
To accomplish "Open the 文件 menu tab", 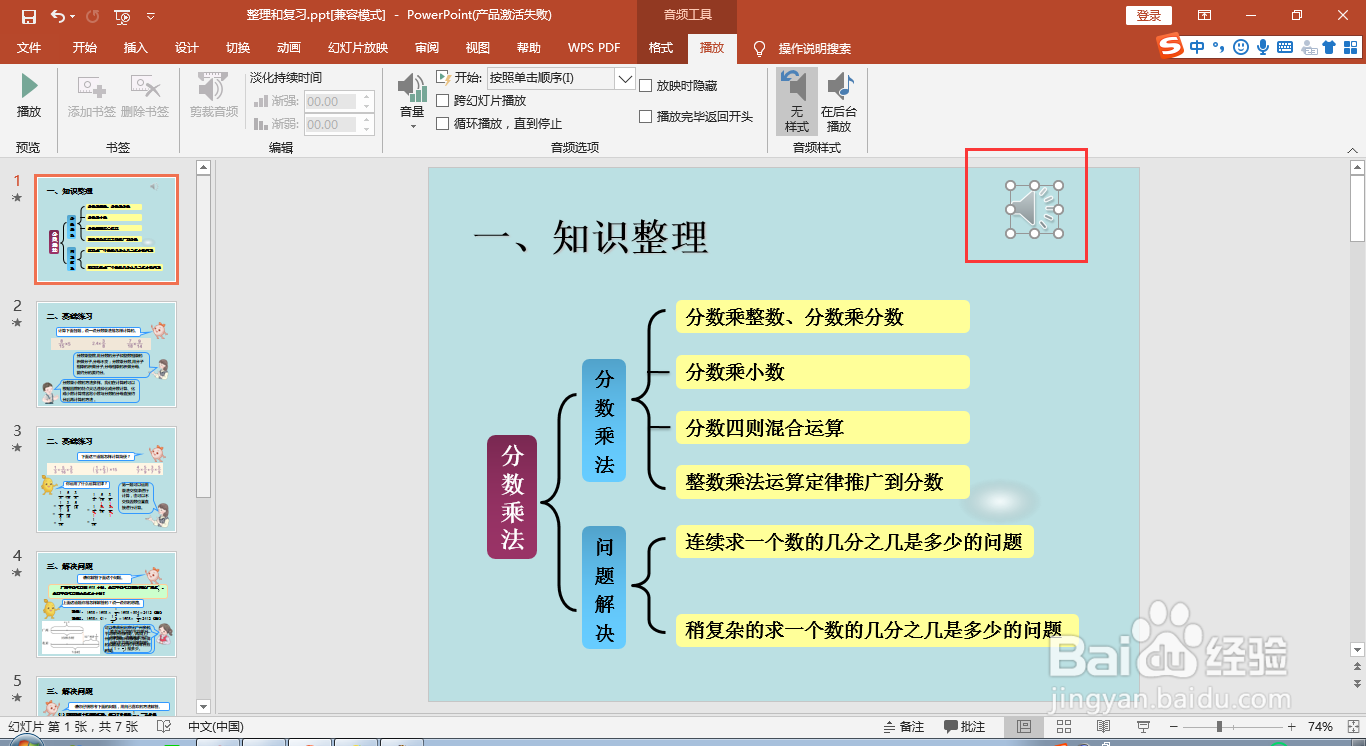I will [30, 48].
